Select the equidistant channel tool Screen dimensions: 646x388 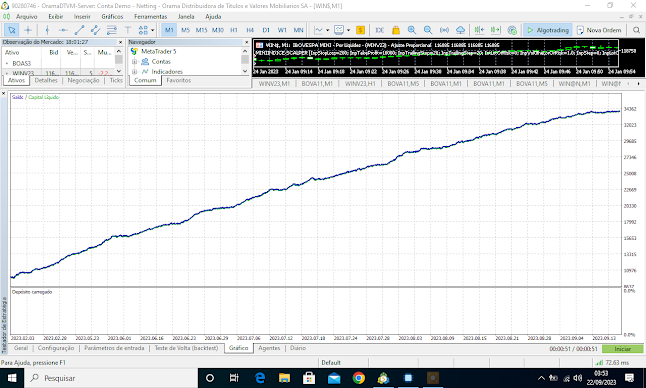[x=96, y=30]
